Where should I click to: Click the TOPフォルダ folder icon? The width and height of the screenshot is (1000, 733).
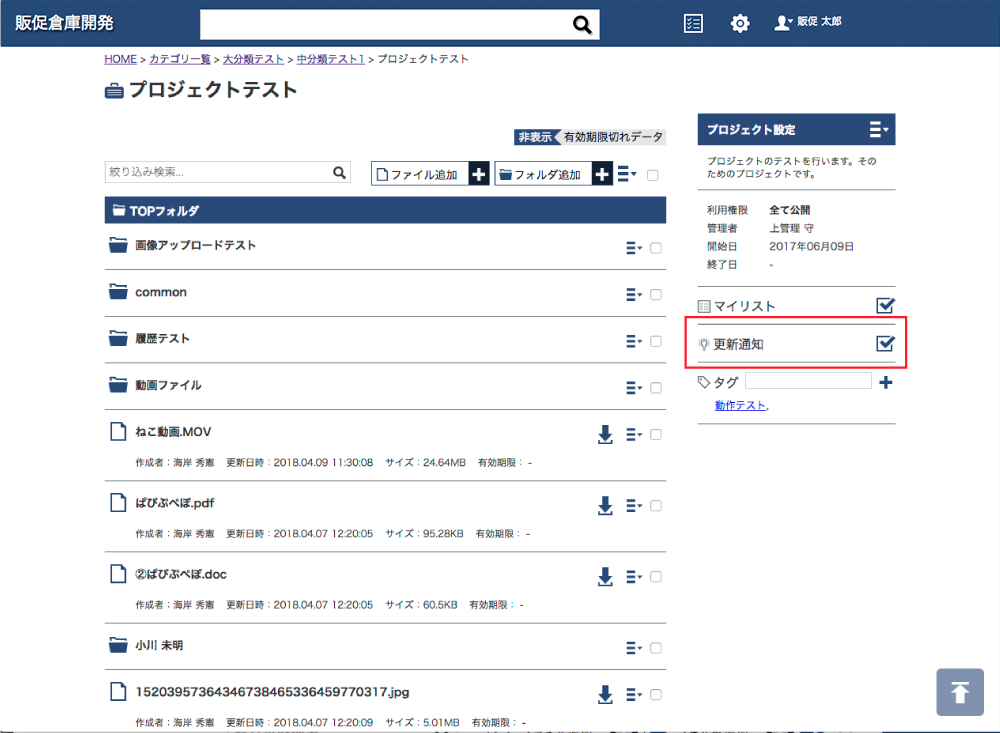(119, 210)
